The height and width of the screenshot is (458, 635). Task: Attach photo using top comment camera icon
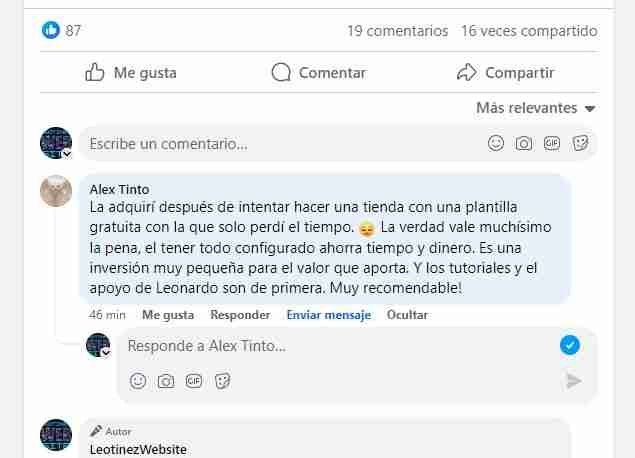[523, 144]
